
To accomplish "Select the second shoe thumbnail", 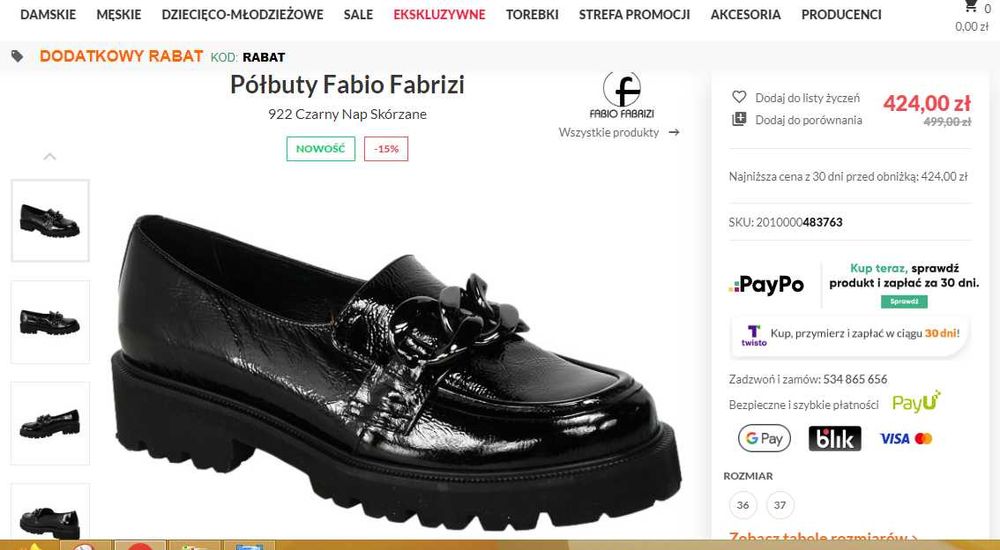I will (50, 321).
